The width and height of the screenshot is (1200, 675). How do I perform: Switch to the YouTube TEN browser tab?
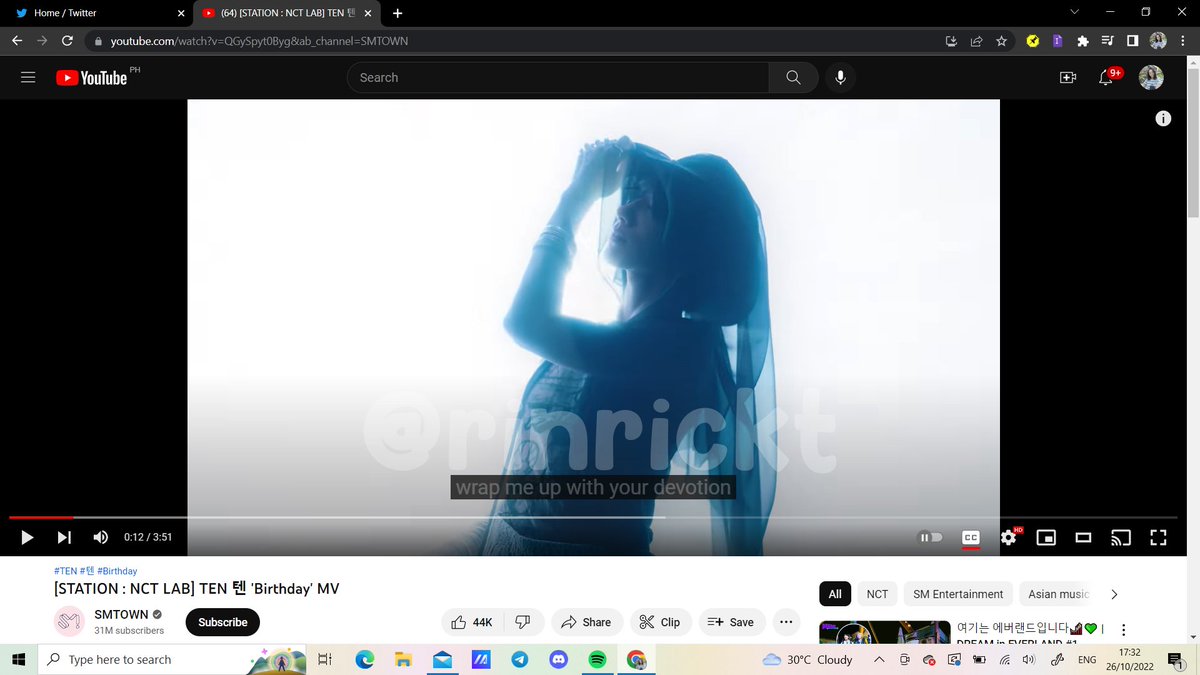click(288, 13)
